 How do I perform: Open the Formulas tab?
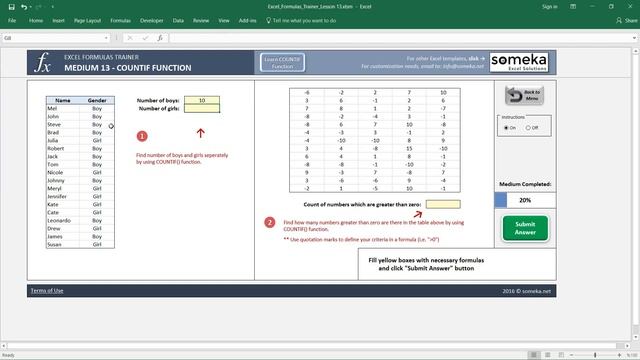[x=120, y=20]
